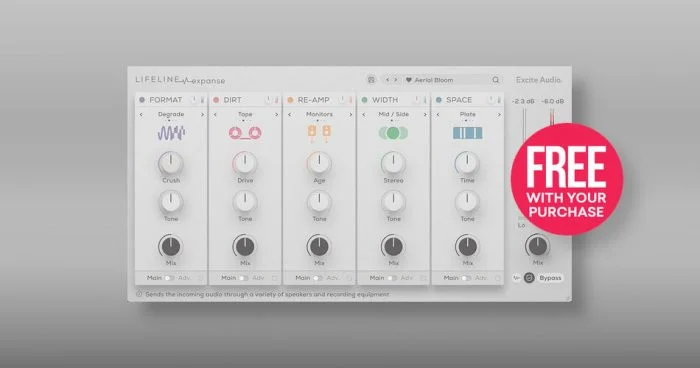Disable the RE-AMP module power dot
Viewport: 700px width, 368px height.
coord(290,100)
